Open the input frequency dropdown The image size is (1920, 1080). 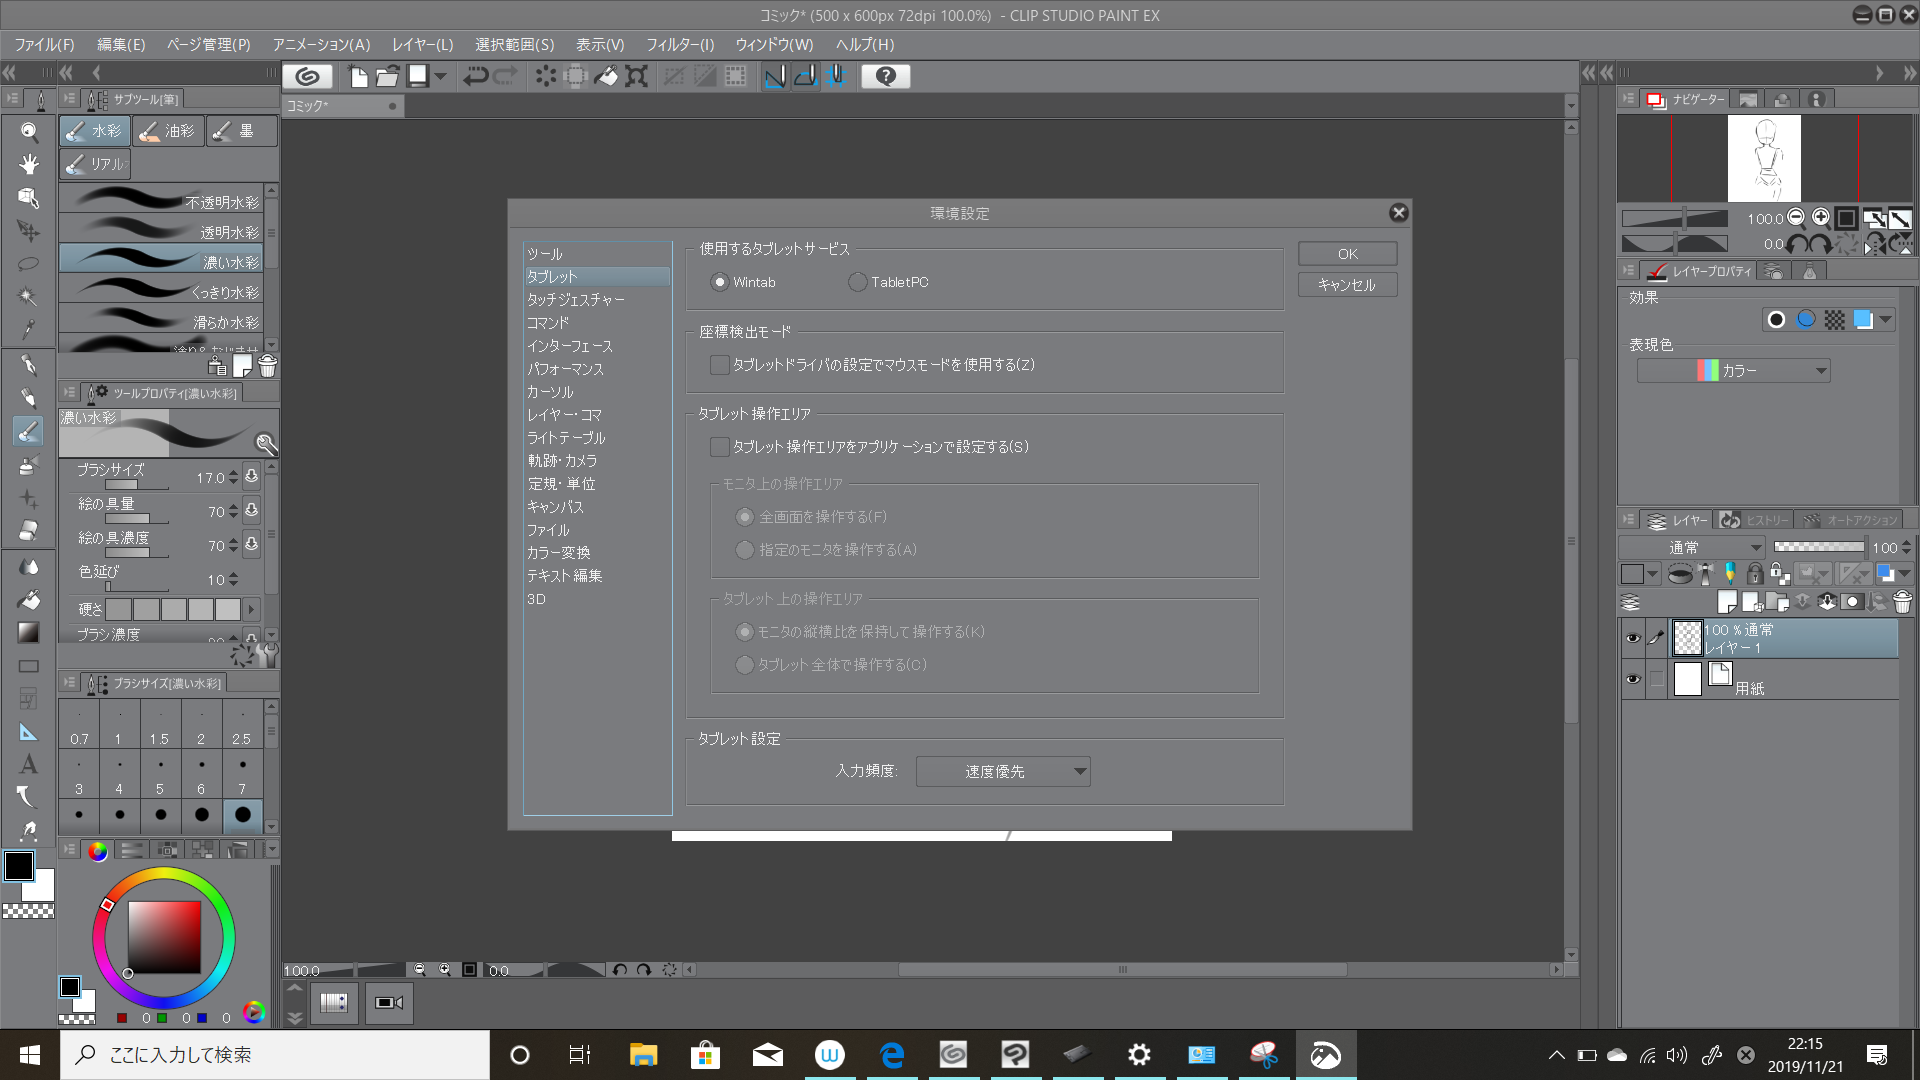point(1002,772)
